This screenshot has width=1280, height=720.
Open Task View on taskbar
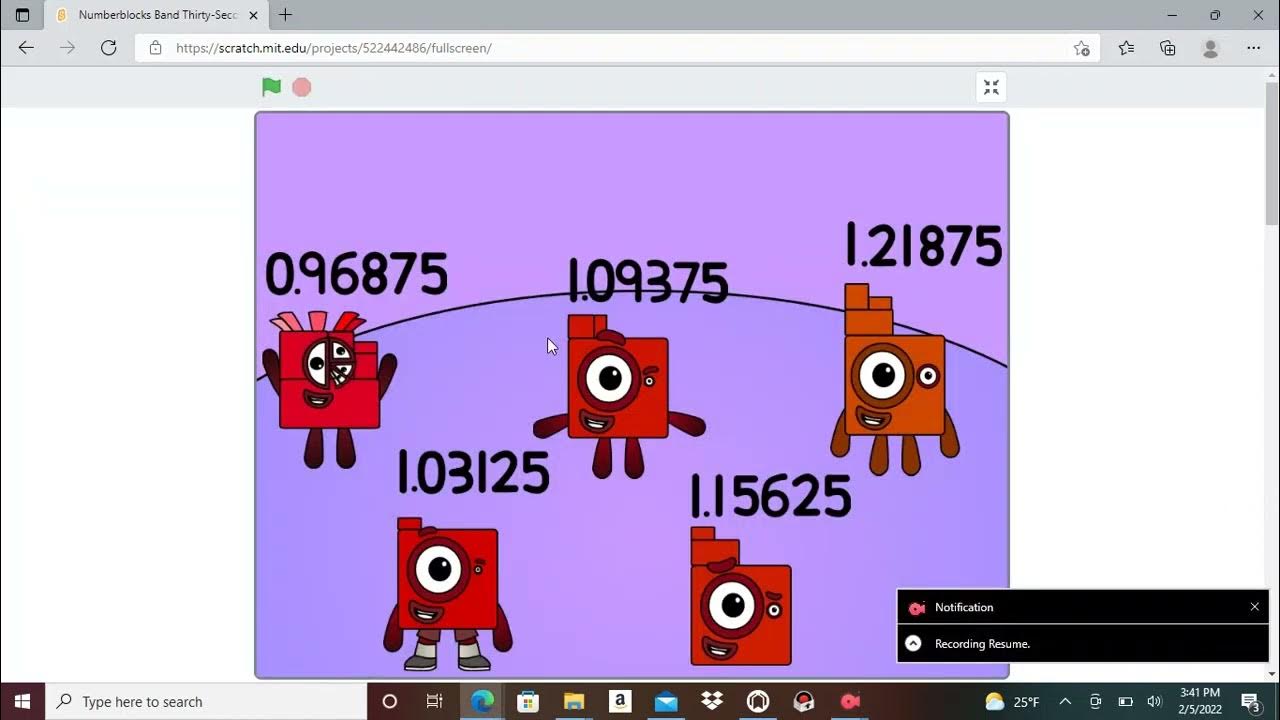(435, 701)
